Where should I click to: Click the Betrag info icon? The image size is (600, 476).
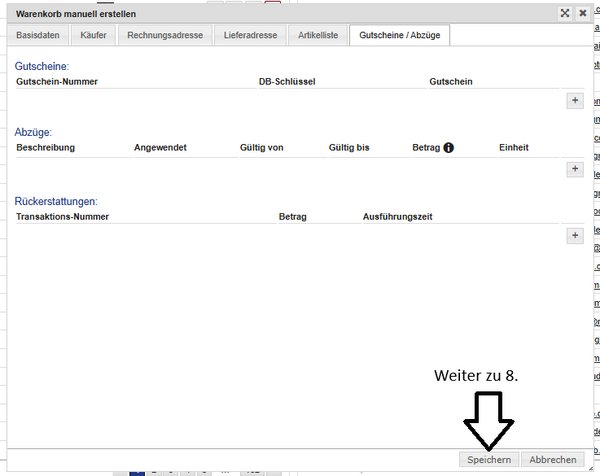tap(448, 148)
